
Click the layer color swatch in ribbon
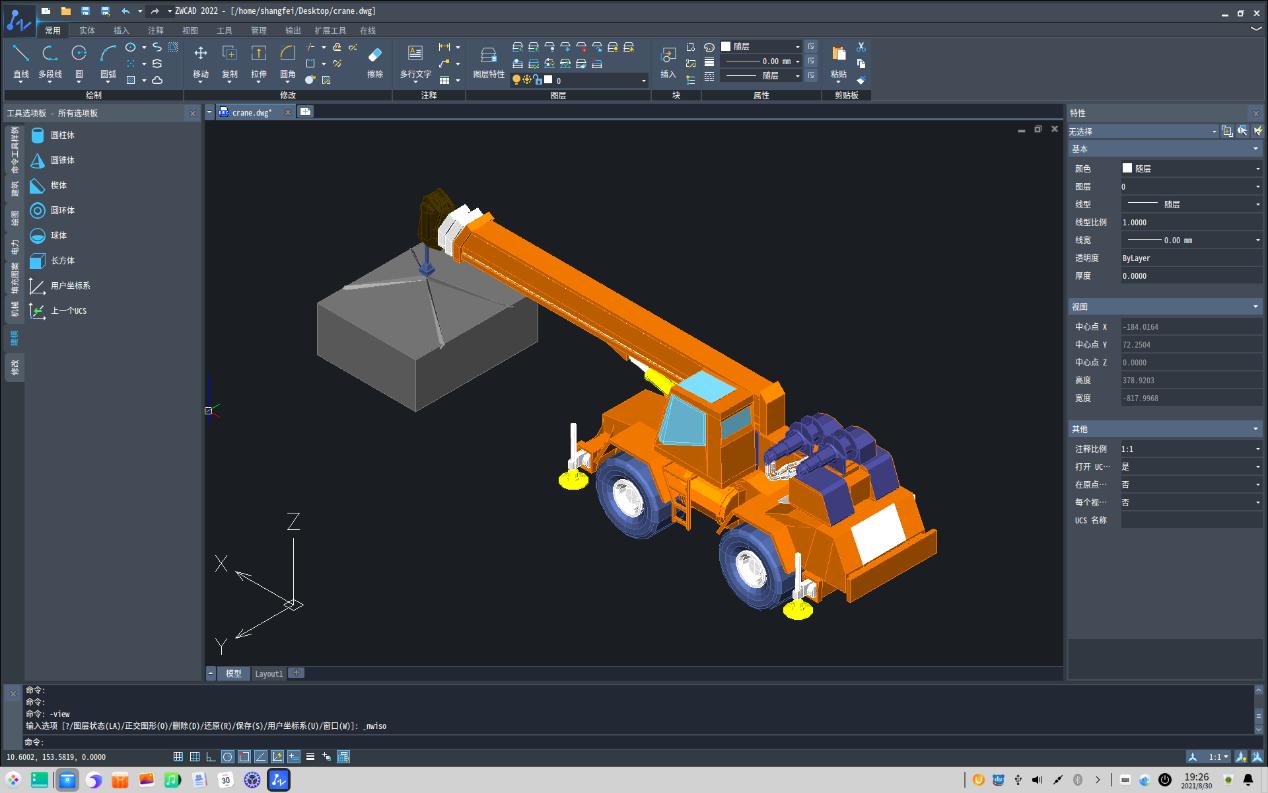click(x=548, y=80)
